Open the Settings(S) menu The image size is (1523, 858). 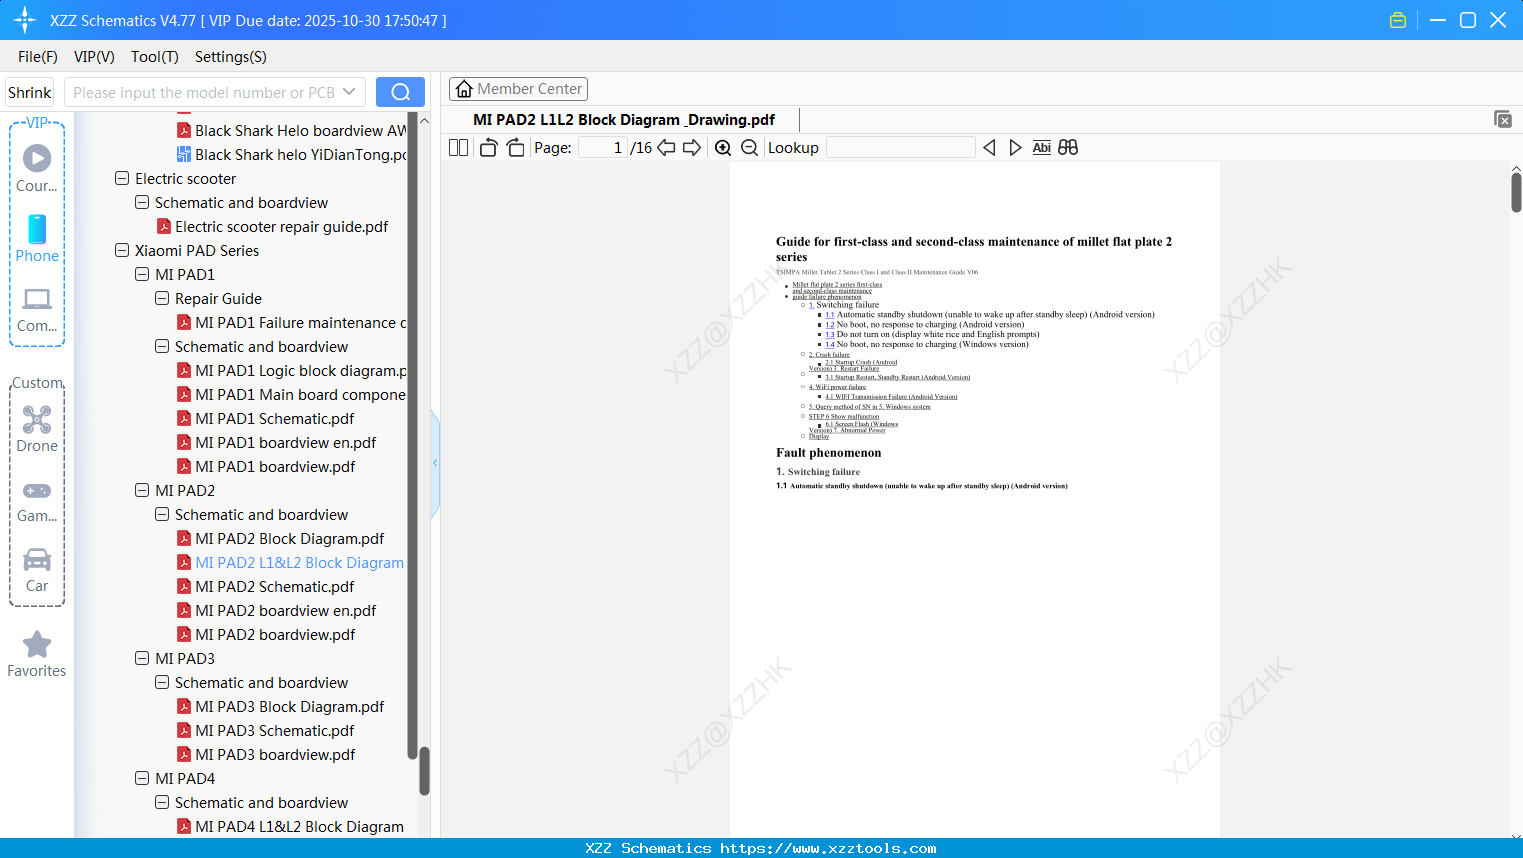click(x=231, y=57)
